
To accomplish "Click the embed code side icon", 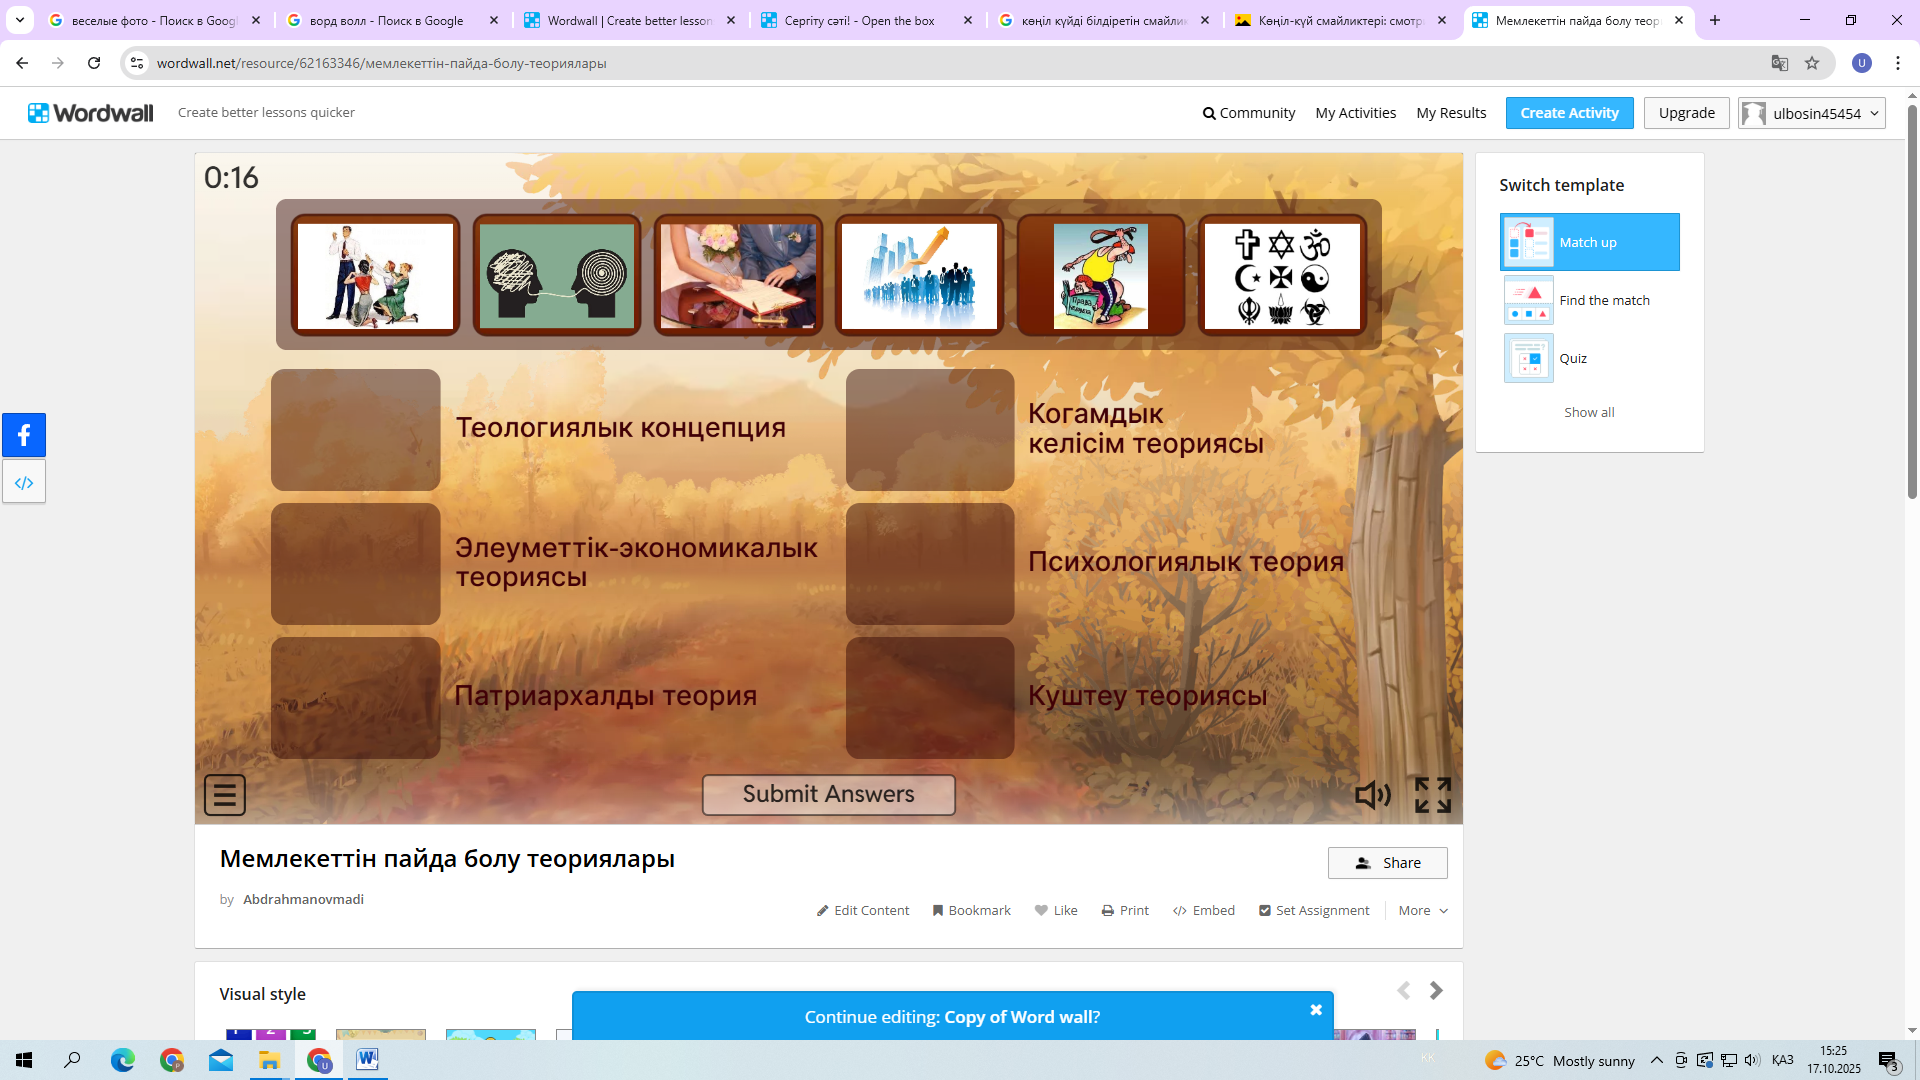I will click(x=24, y=483).
